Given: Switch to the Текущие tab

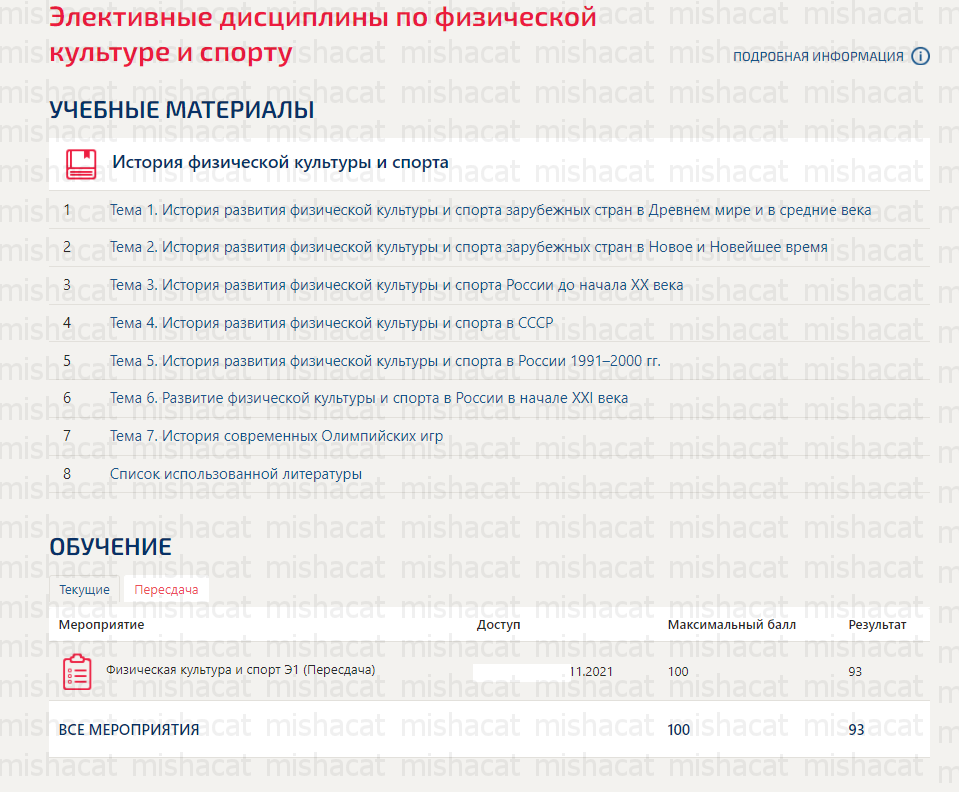Looking at the screenshot, I should (x=84, y=590).
